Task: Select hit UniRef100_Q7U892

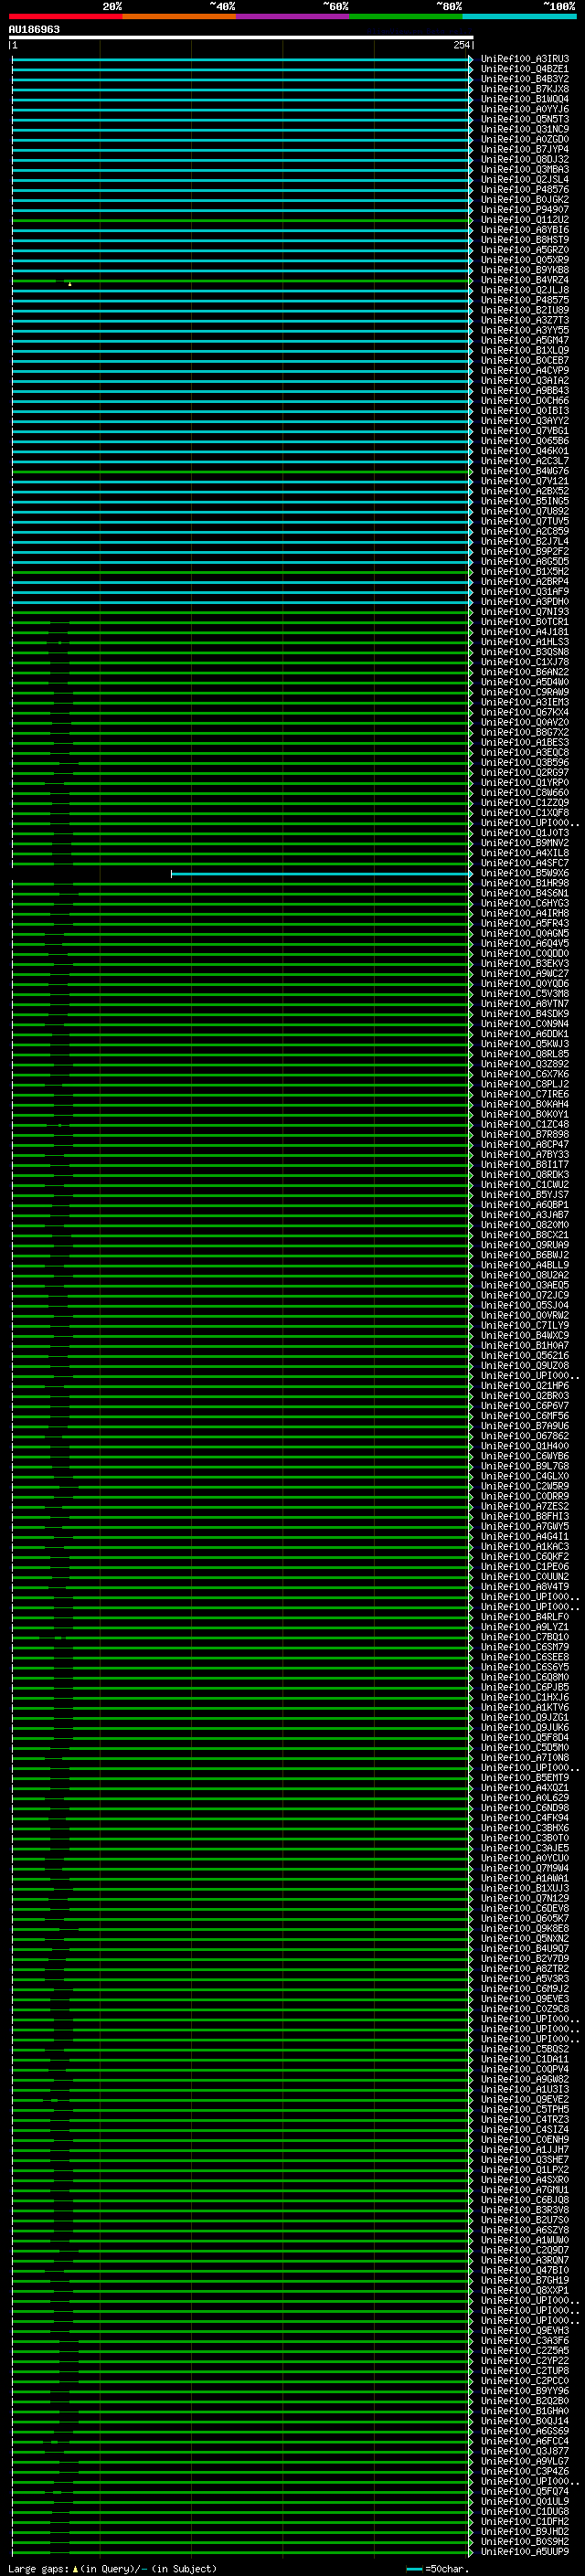Action: point(525,511)
